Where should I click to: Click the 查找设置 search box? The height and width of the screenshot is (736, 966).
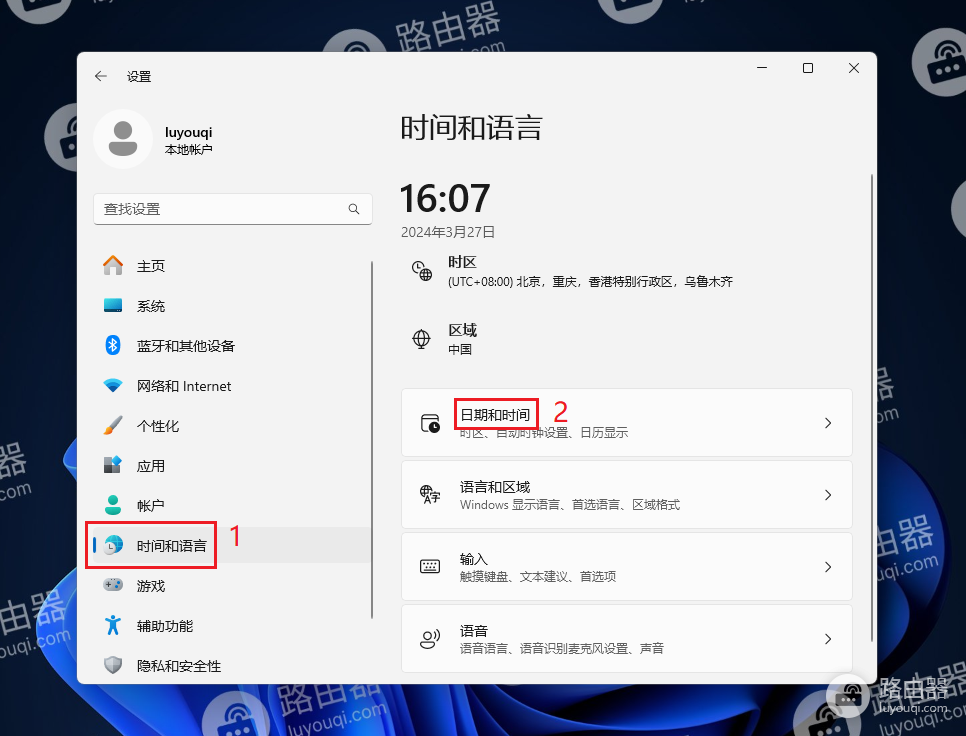pos(232,209)
